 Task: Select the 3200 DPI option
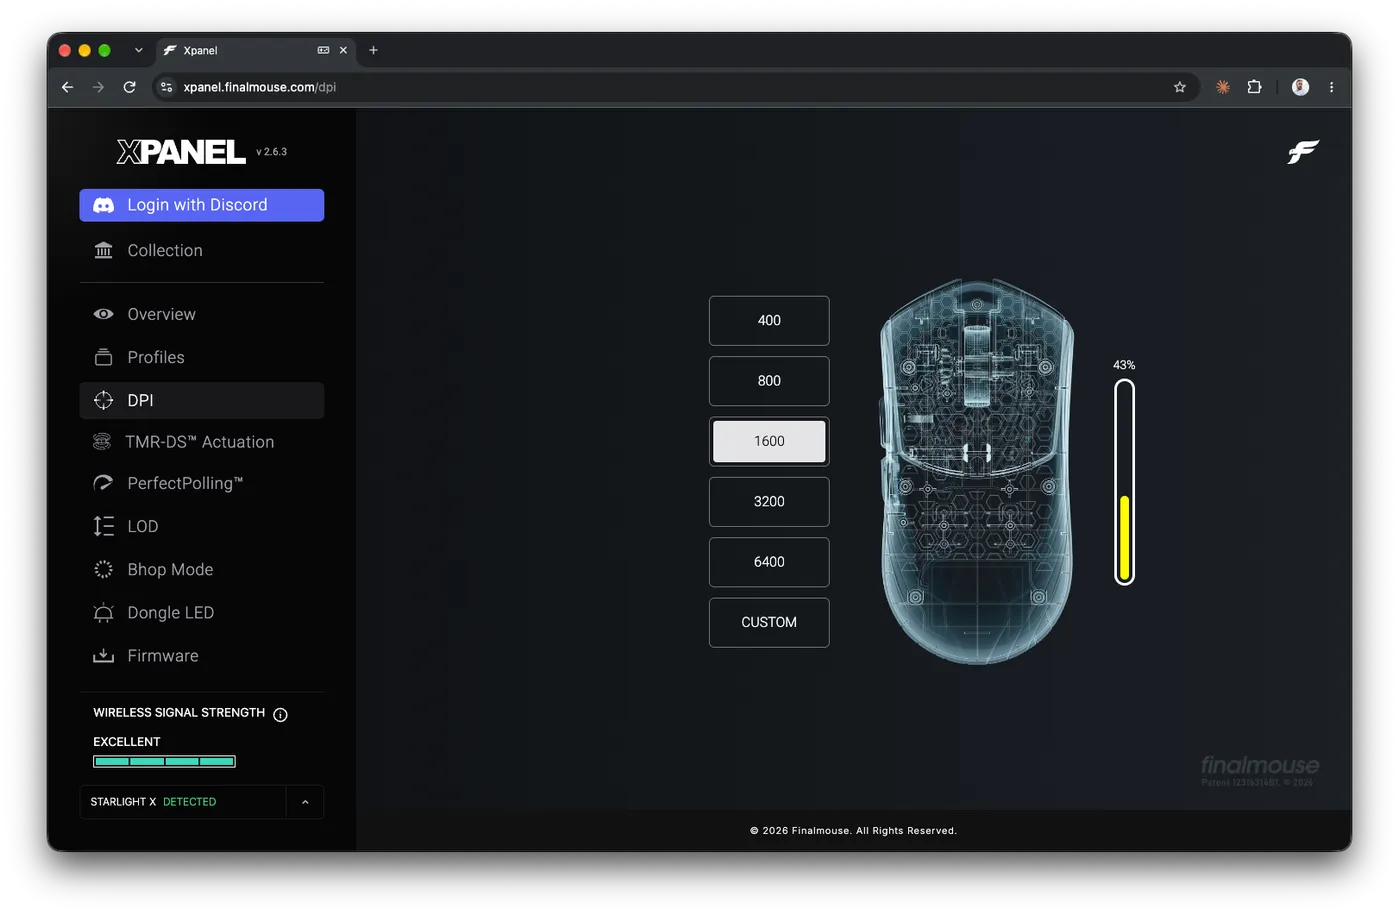click(x=769, y=502)
